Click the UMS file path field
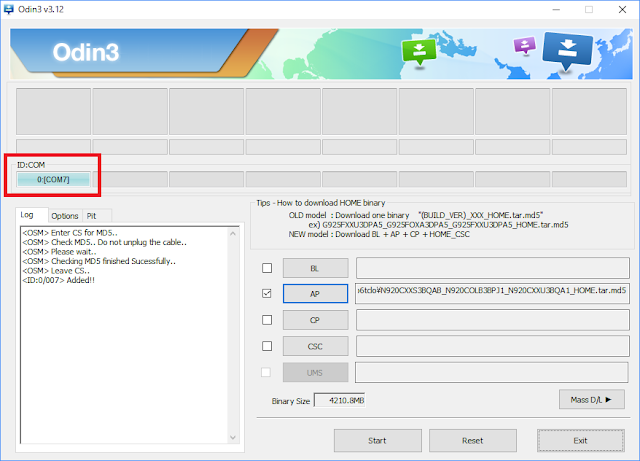The width and height of the screenshot is (640, 461). [x=491, y=372]
